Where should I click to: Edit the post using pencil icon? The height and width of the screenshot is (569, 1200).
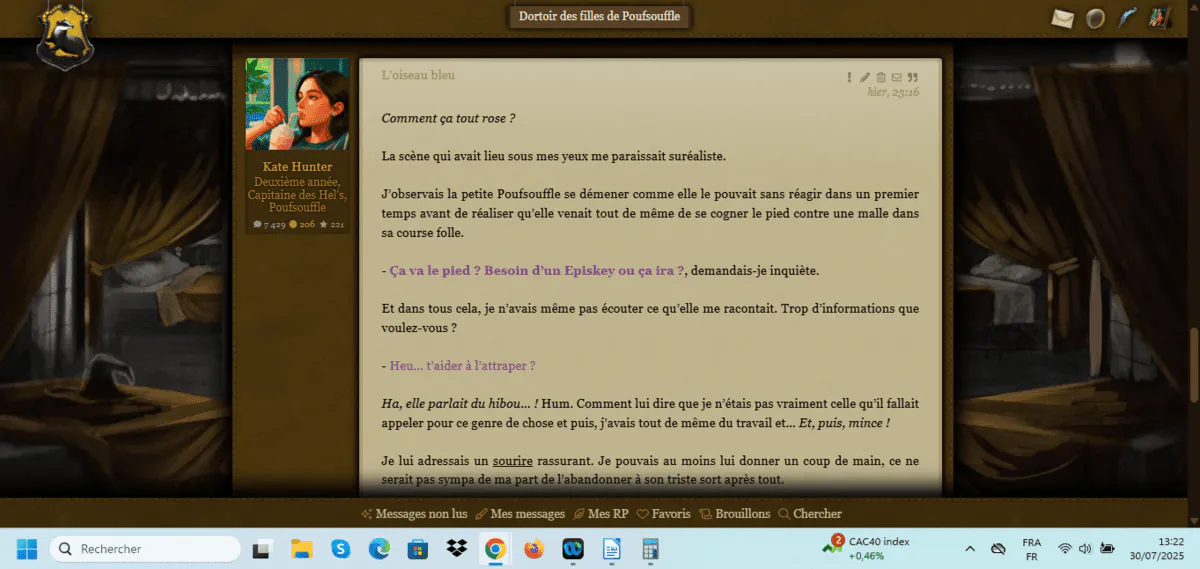[x=865, y=77]
